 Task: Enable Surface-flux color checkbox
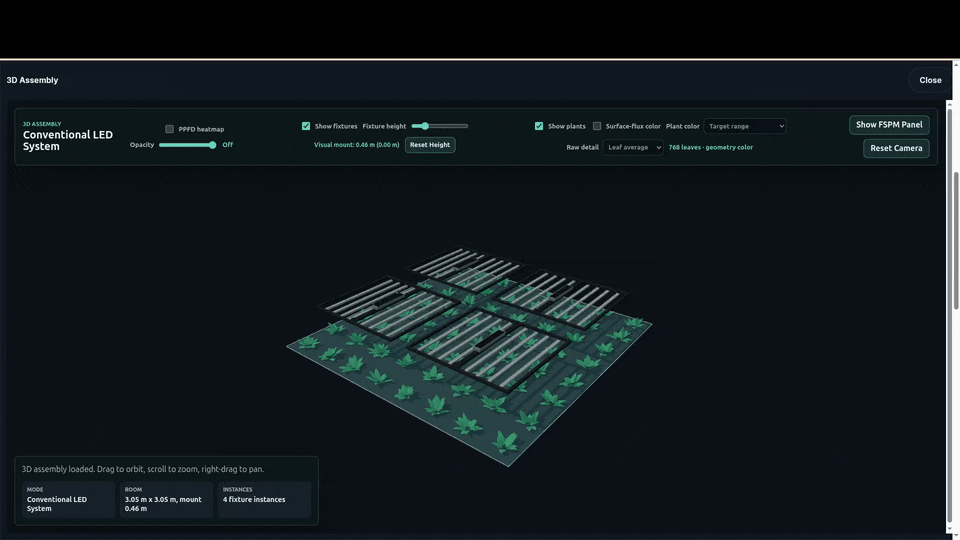(x=597, y=126)
